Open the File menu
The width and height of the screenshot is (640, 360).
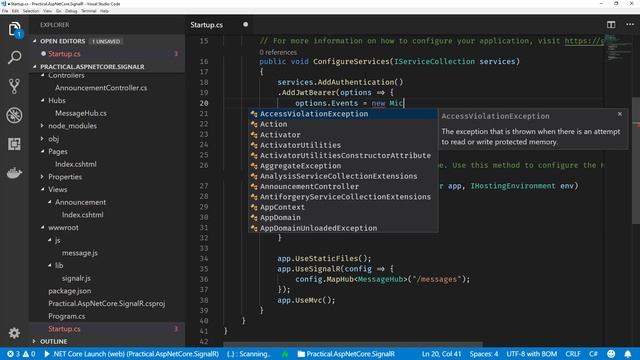5,11
